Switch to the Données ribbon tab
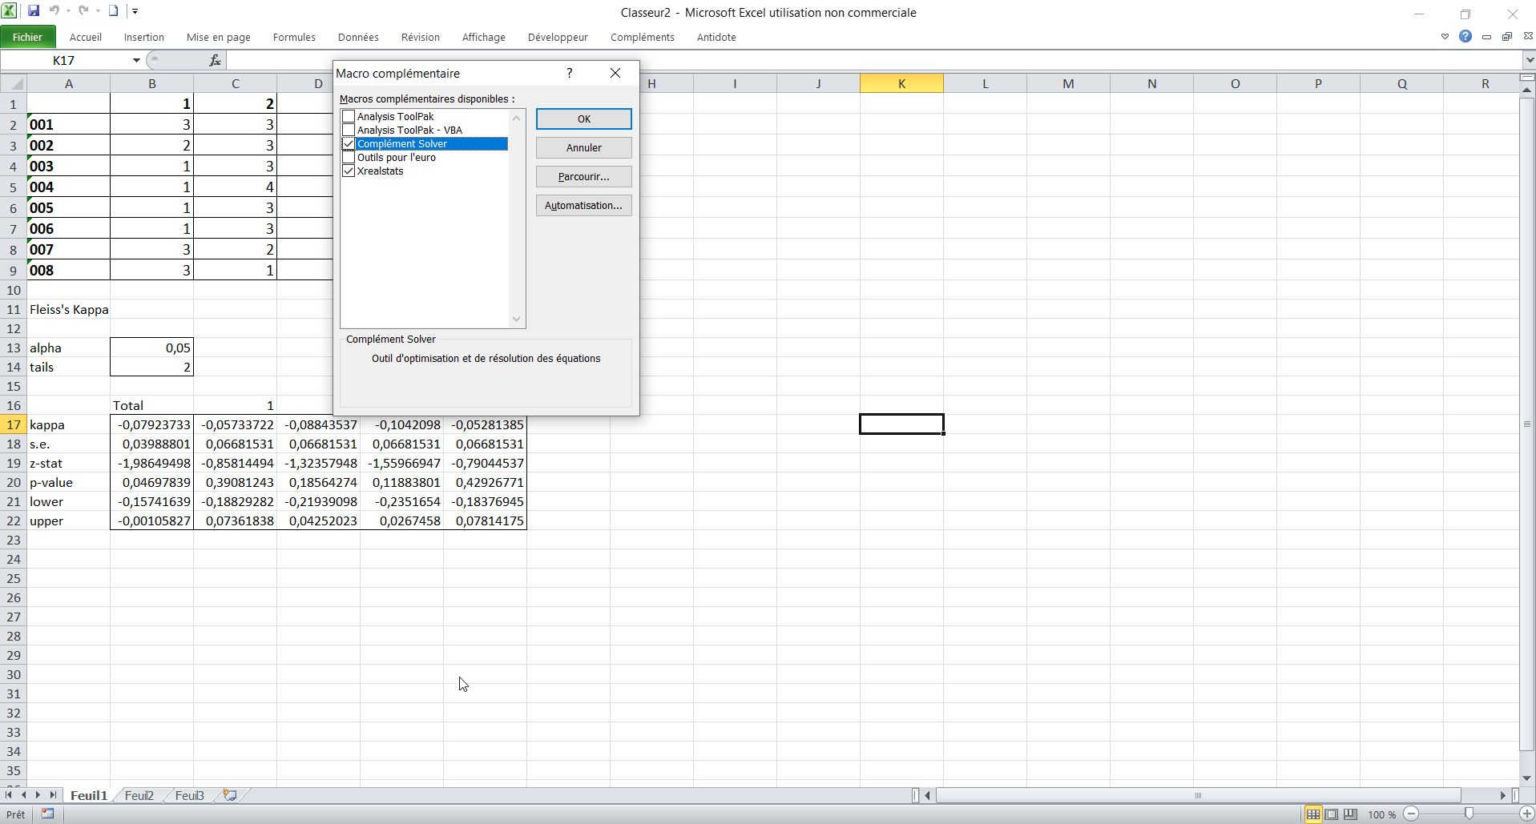 tap(358, 37)
